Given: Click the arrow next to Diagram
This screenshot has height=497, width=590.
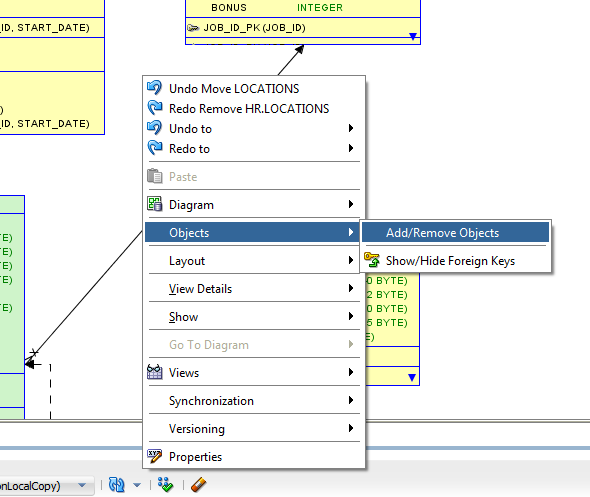Looking at the screenshot, I should (x=351, y=204).
